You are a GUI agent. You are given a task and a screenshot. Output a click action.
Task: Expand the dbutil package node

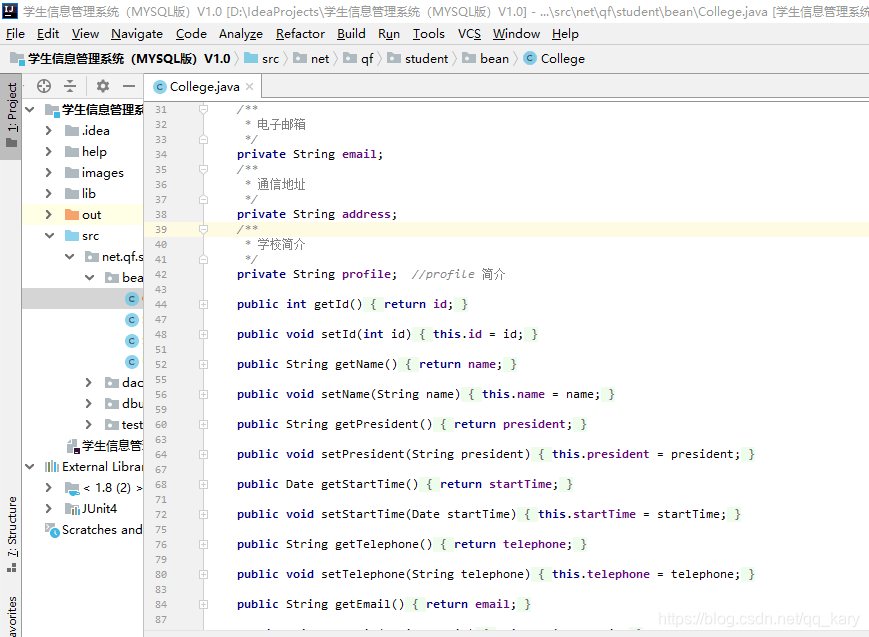coord(89,404)
